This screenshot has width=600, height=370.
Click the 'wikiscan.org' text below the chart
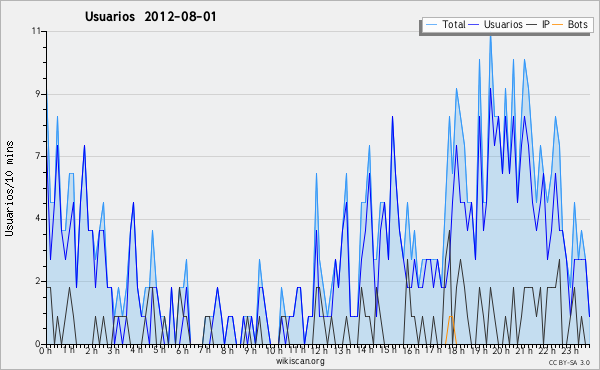300,361
